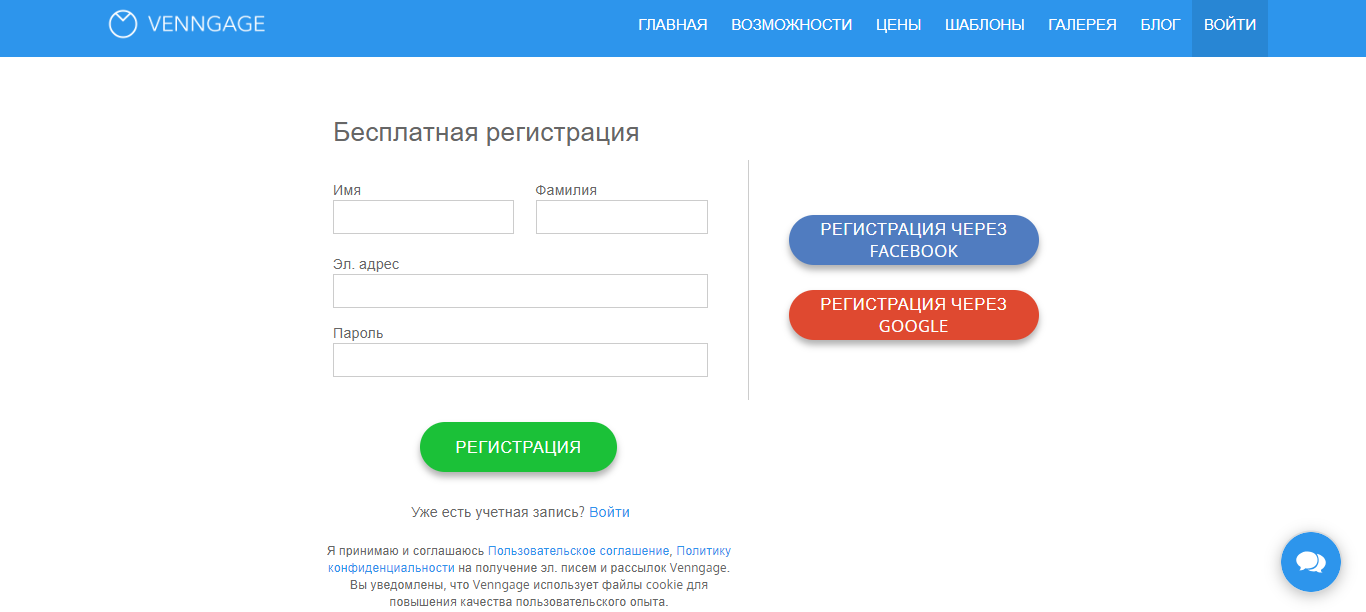Open the Цены pricing page
This screenshot has height=612, width=1366.
click(898, 25)
